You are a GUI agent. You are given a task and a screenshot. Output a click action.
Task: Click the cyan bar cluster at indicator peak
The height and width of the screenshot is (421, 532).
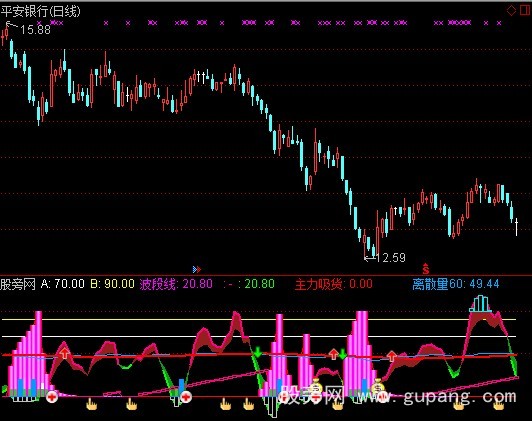[x=480, y=304]
